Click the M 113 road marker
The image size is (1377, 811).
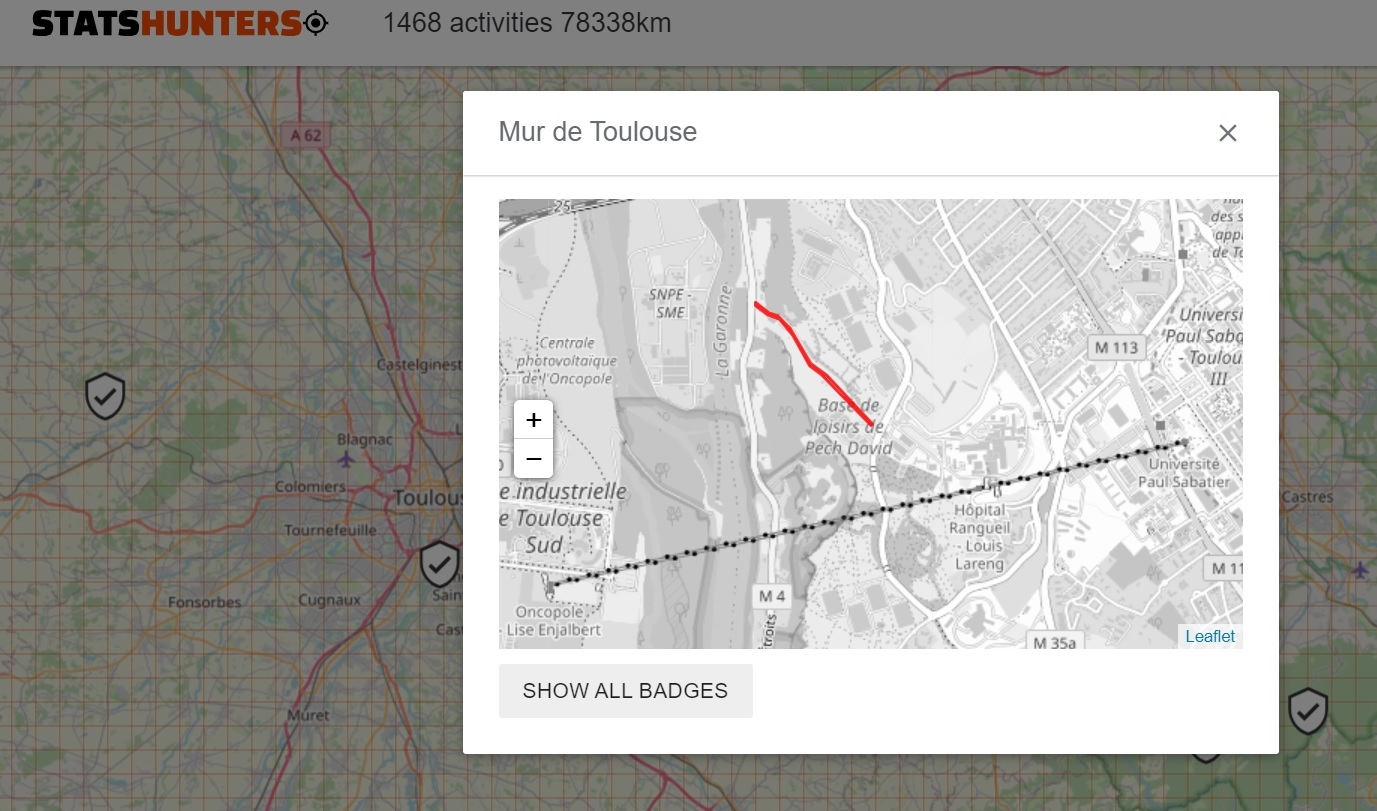(x=1113, y=347)
